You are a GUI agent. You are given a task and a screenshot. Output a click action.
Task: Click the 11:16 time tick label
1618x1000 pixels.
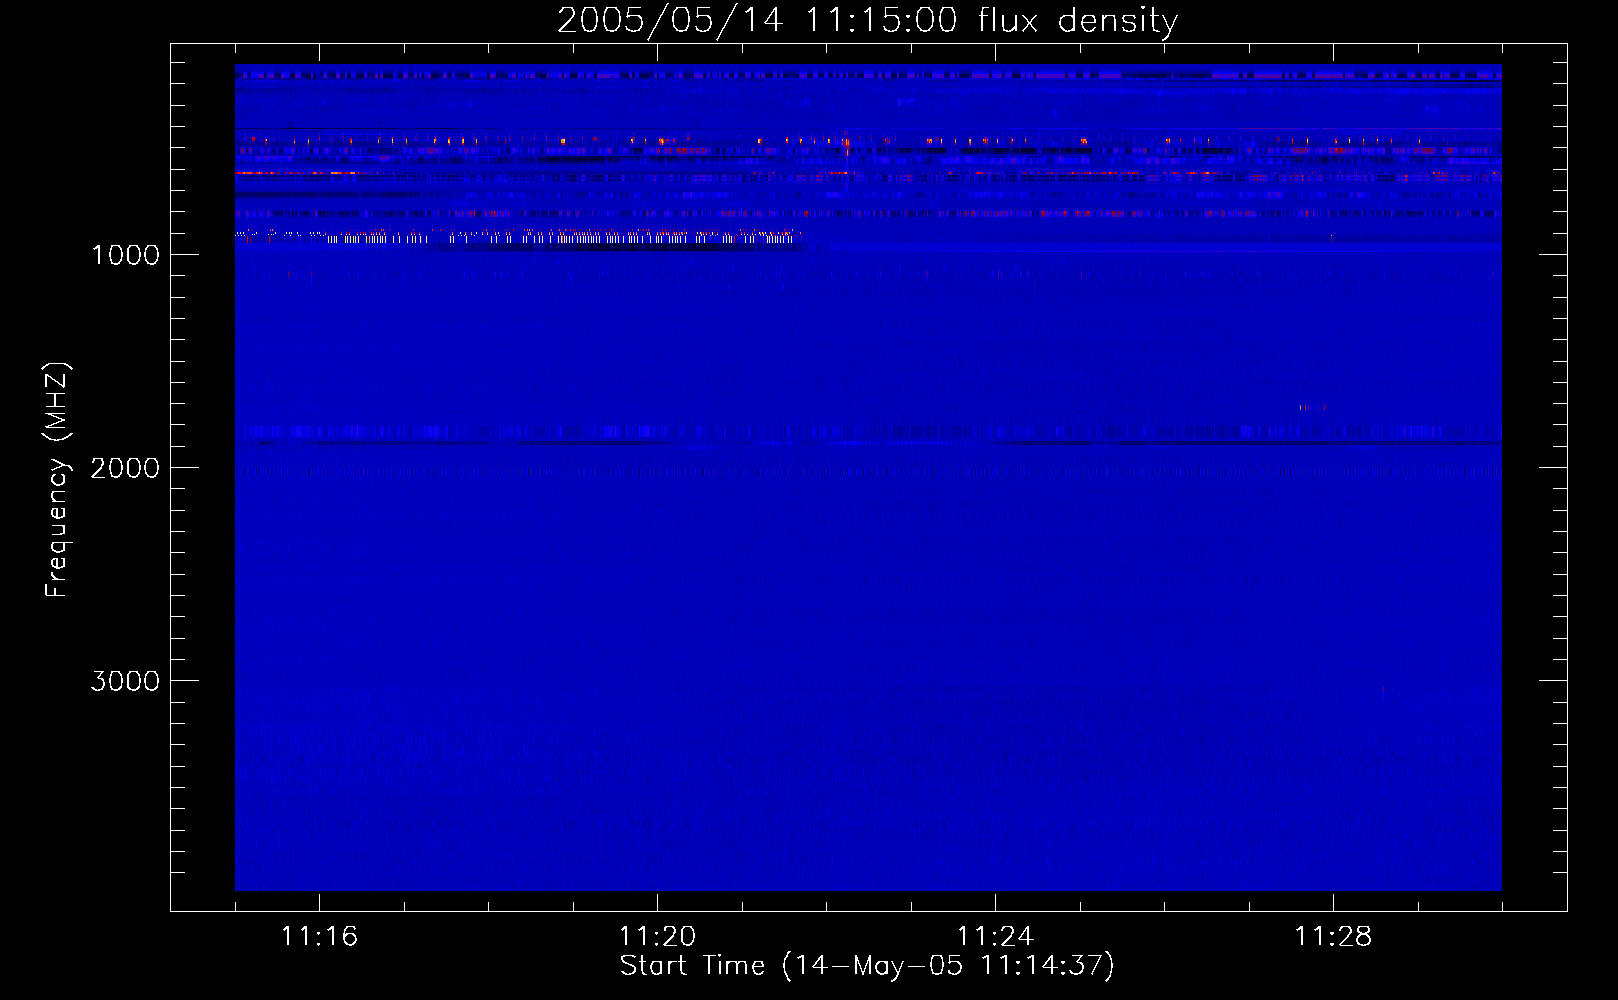(x=319, y=936)
